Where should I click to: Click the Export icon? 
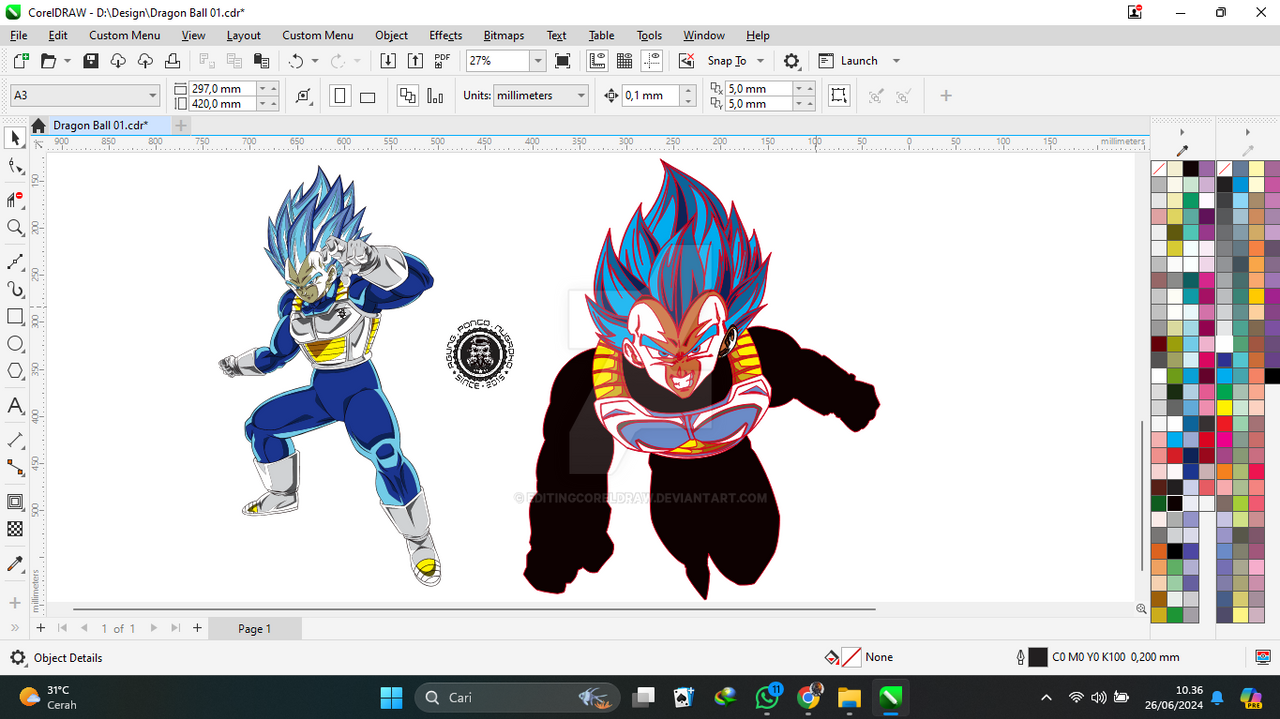(416, 61)
